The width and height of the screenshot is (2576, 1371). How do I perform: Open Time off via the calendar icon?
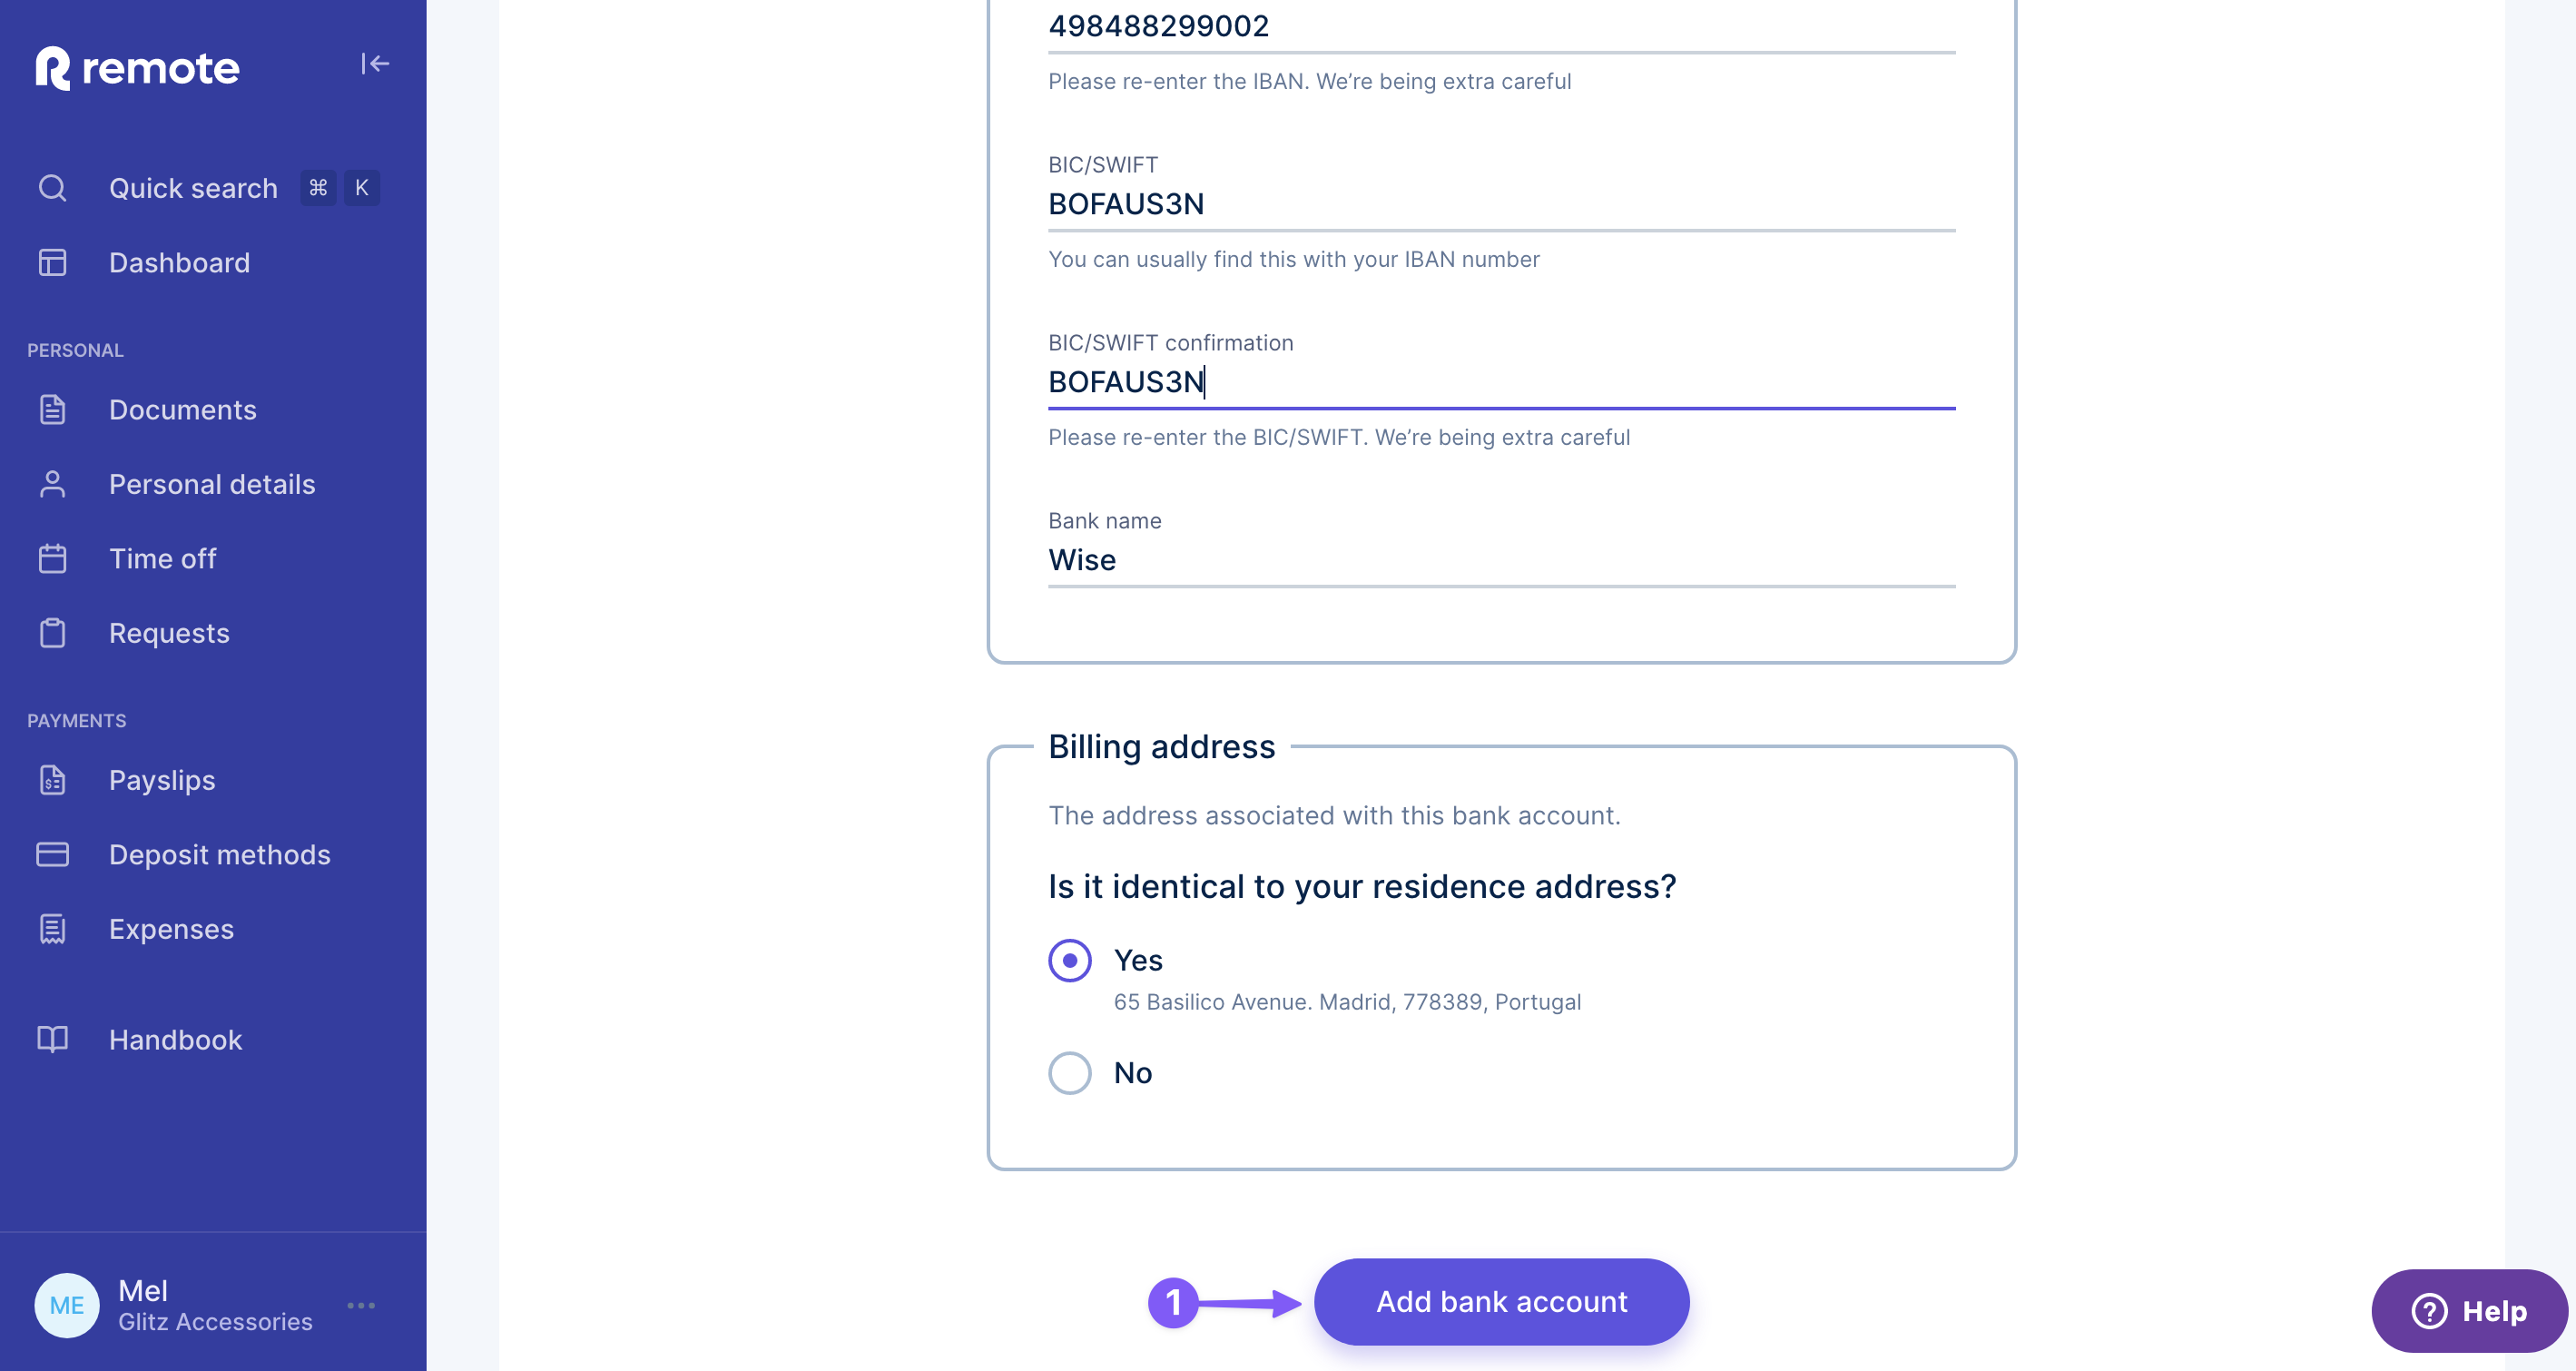coord(52,558)
